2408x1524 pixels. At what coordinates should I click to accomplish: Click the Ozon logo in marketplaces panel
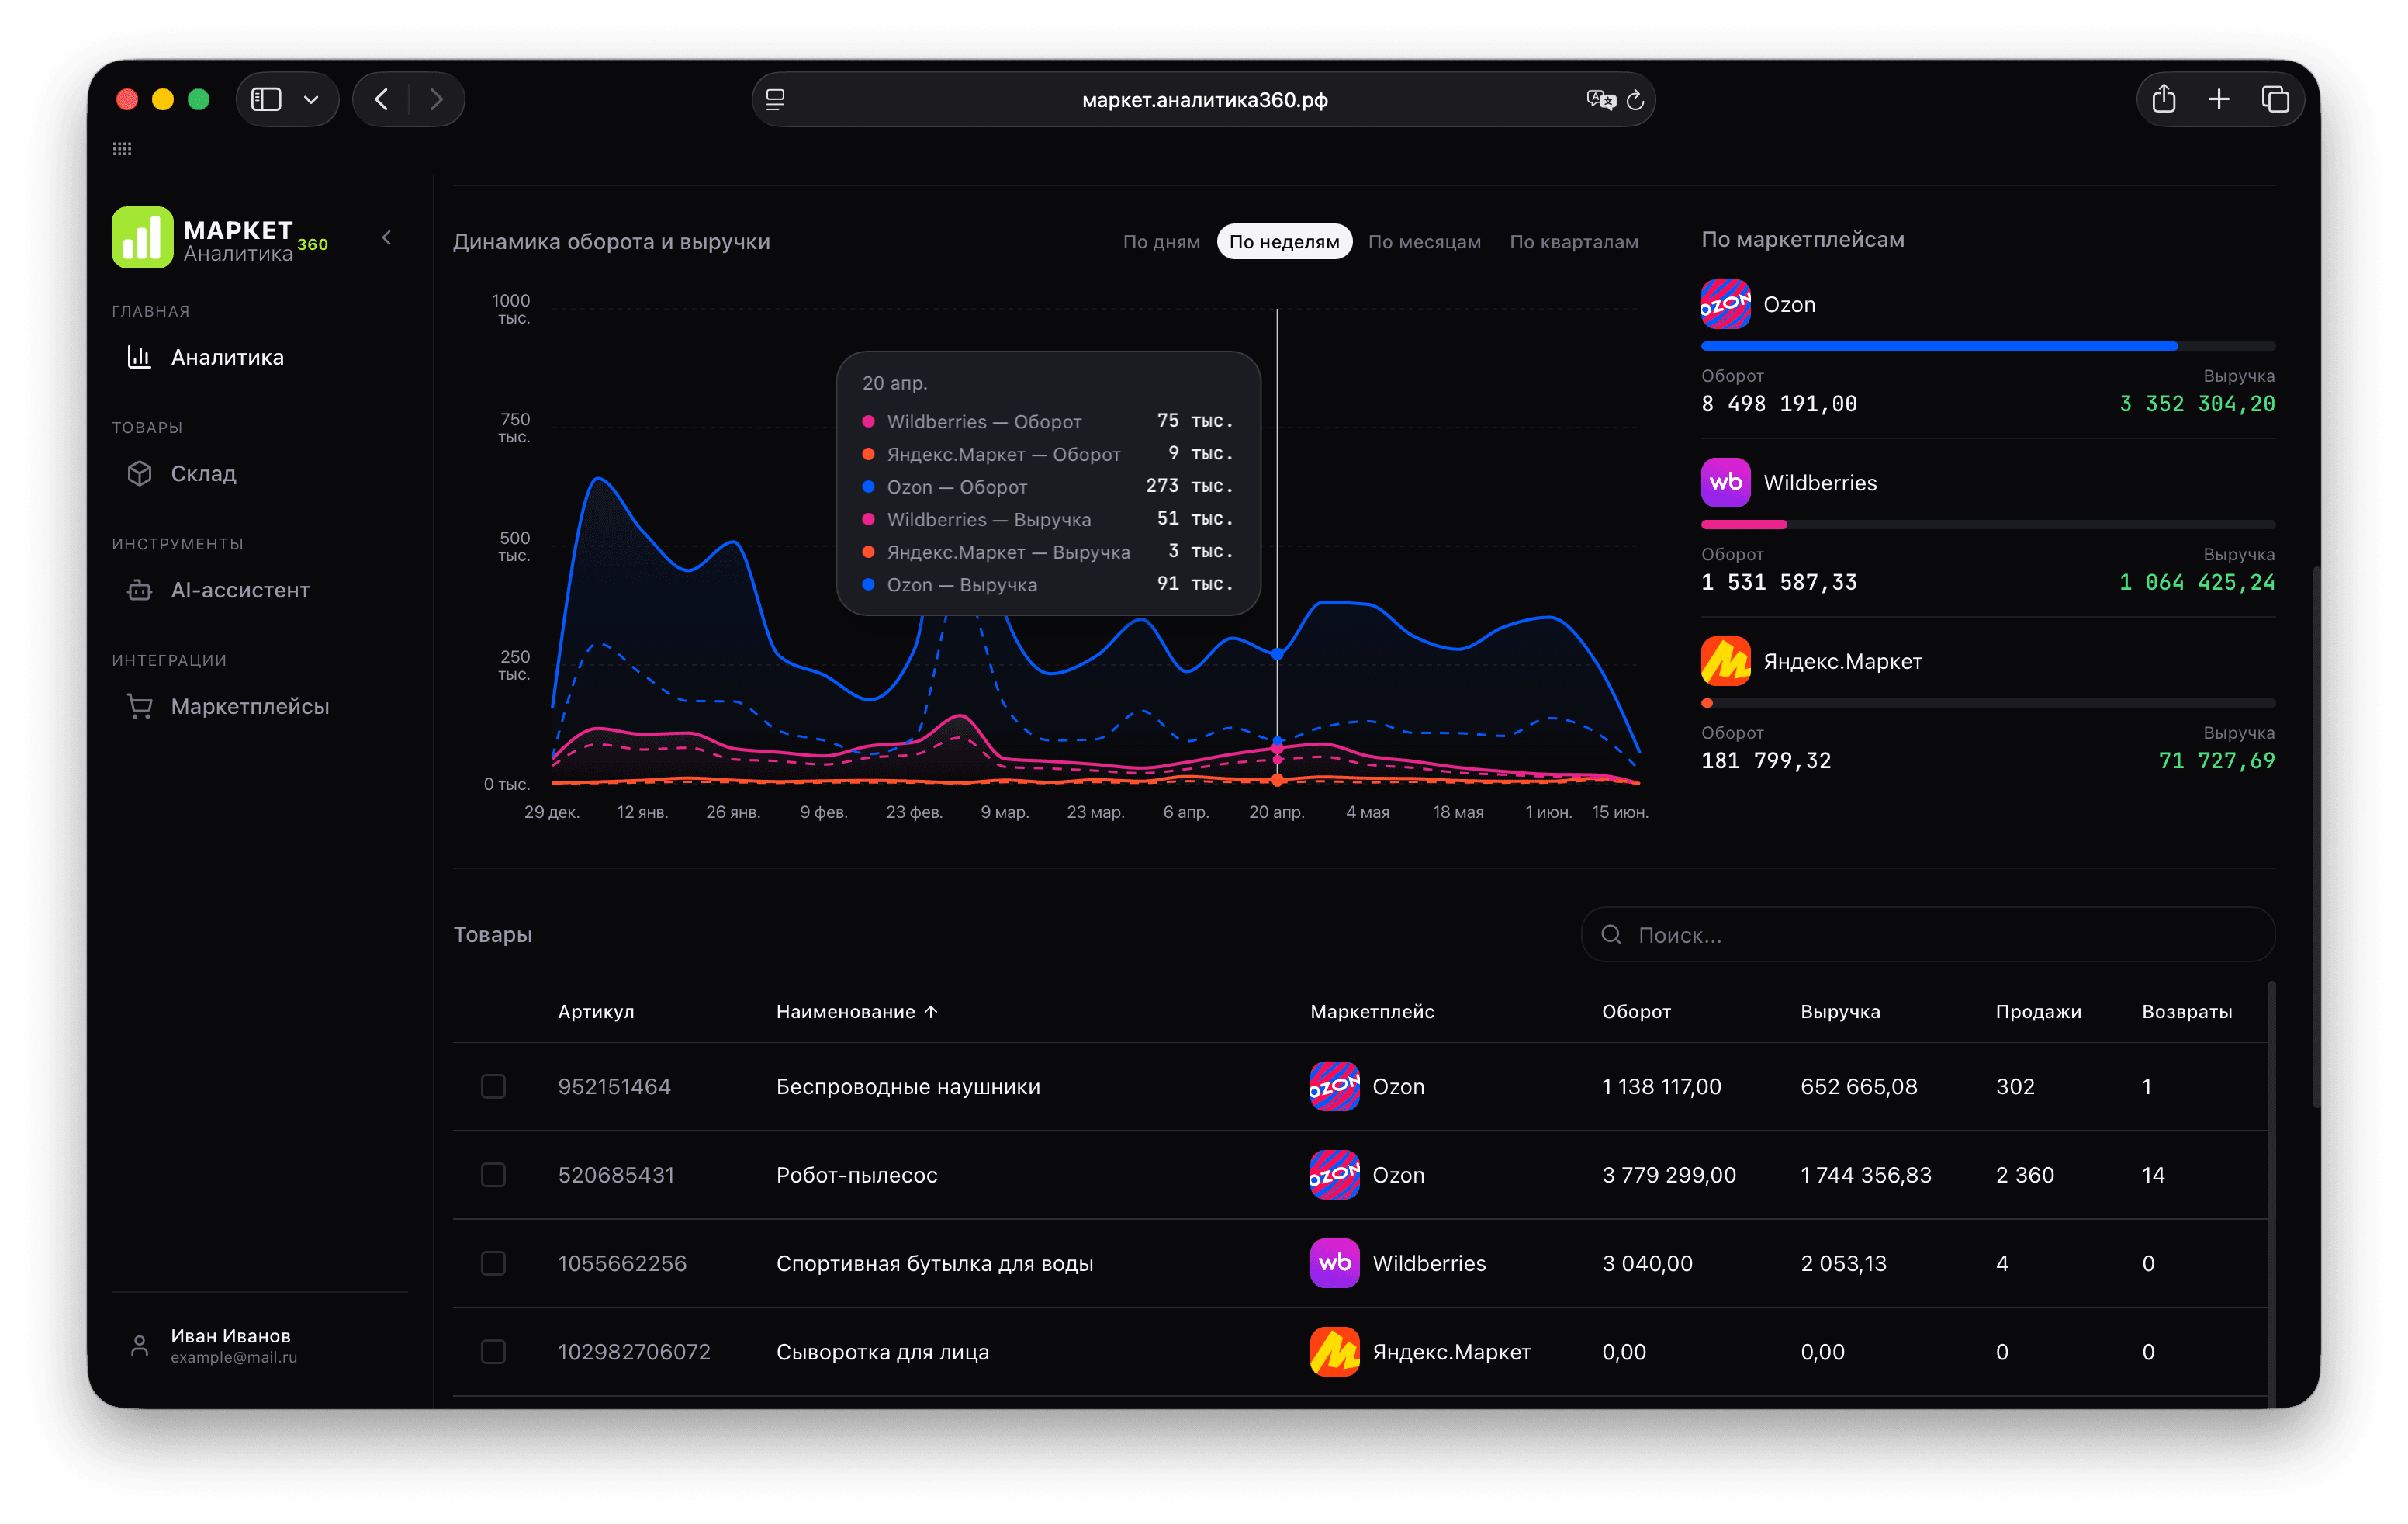[x=1725, y=304]
